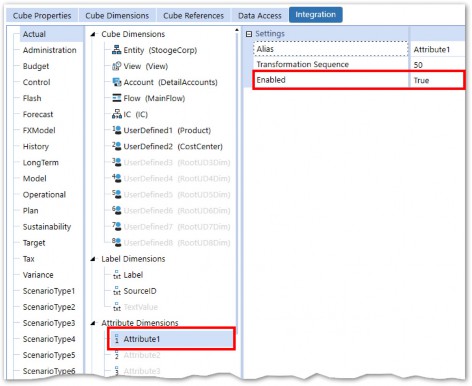Image resolution: width=472 pixels, height=386 pixels.
Task: Select the History scenario type
Action: (x=36, y=146)
